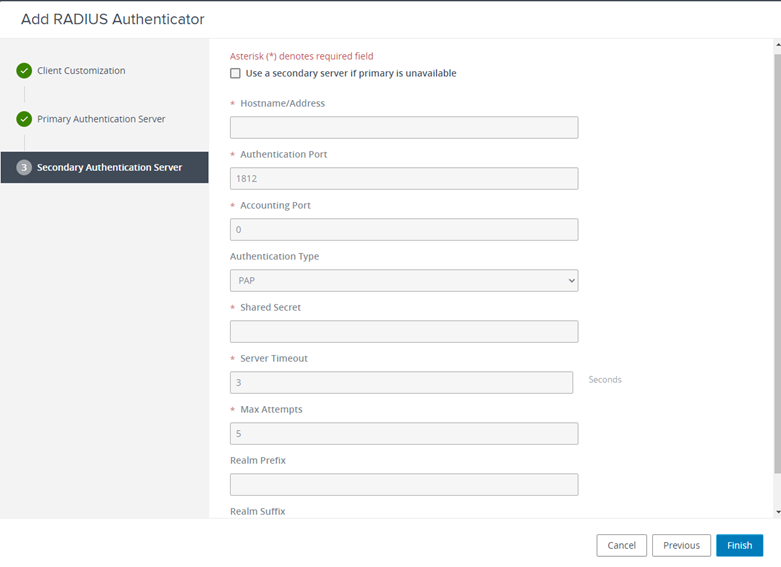
Task: Select Secondary Authentication Server step
Action: [109, 167]
